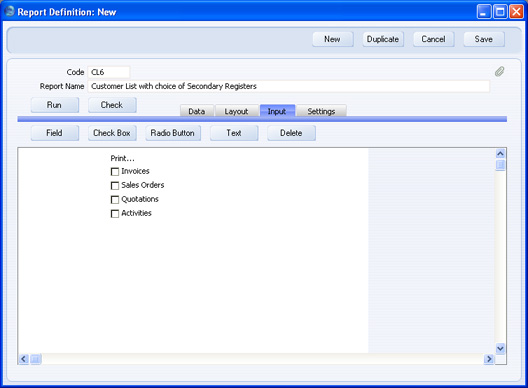The image size is (528, 388).
Task: Enable the Sales Orders checkbox
Action: (x=115, y=186)
